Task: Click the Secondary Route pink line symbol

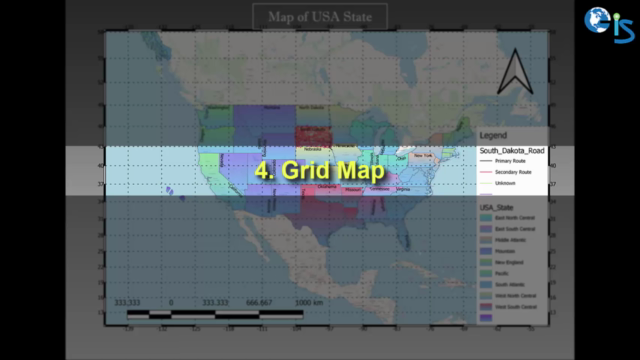Action: (486, 172)
